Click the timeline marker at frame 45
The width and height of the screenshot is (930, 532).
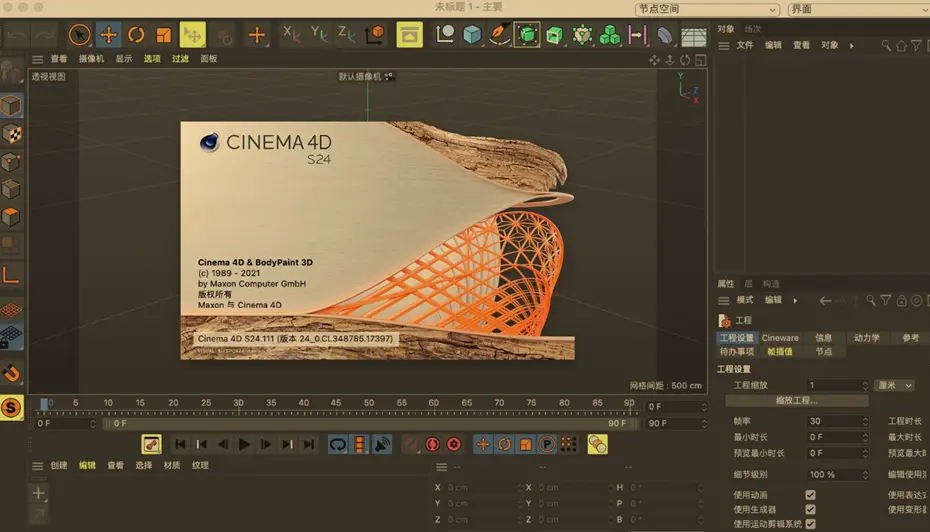click(x=336, y=403)
